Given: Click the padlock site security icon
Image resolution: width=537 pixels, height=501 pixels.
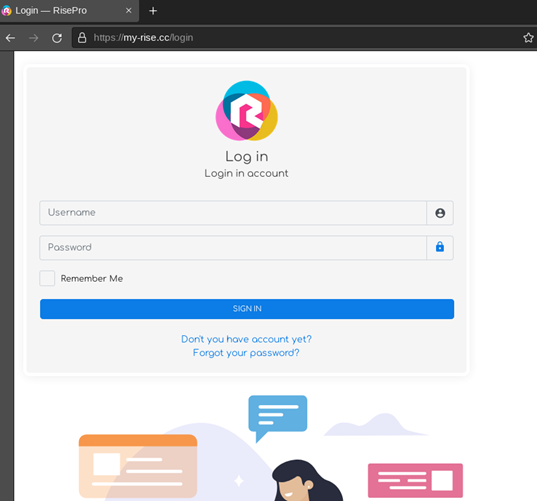Looking at the screenshot, I should pos(82,38).
